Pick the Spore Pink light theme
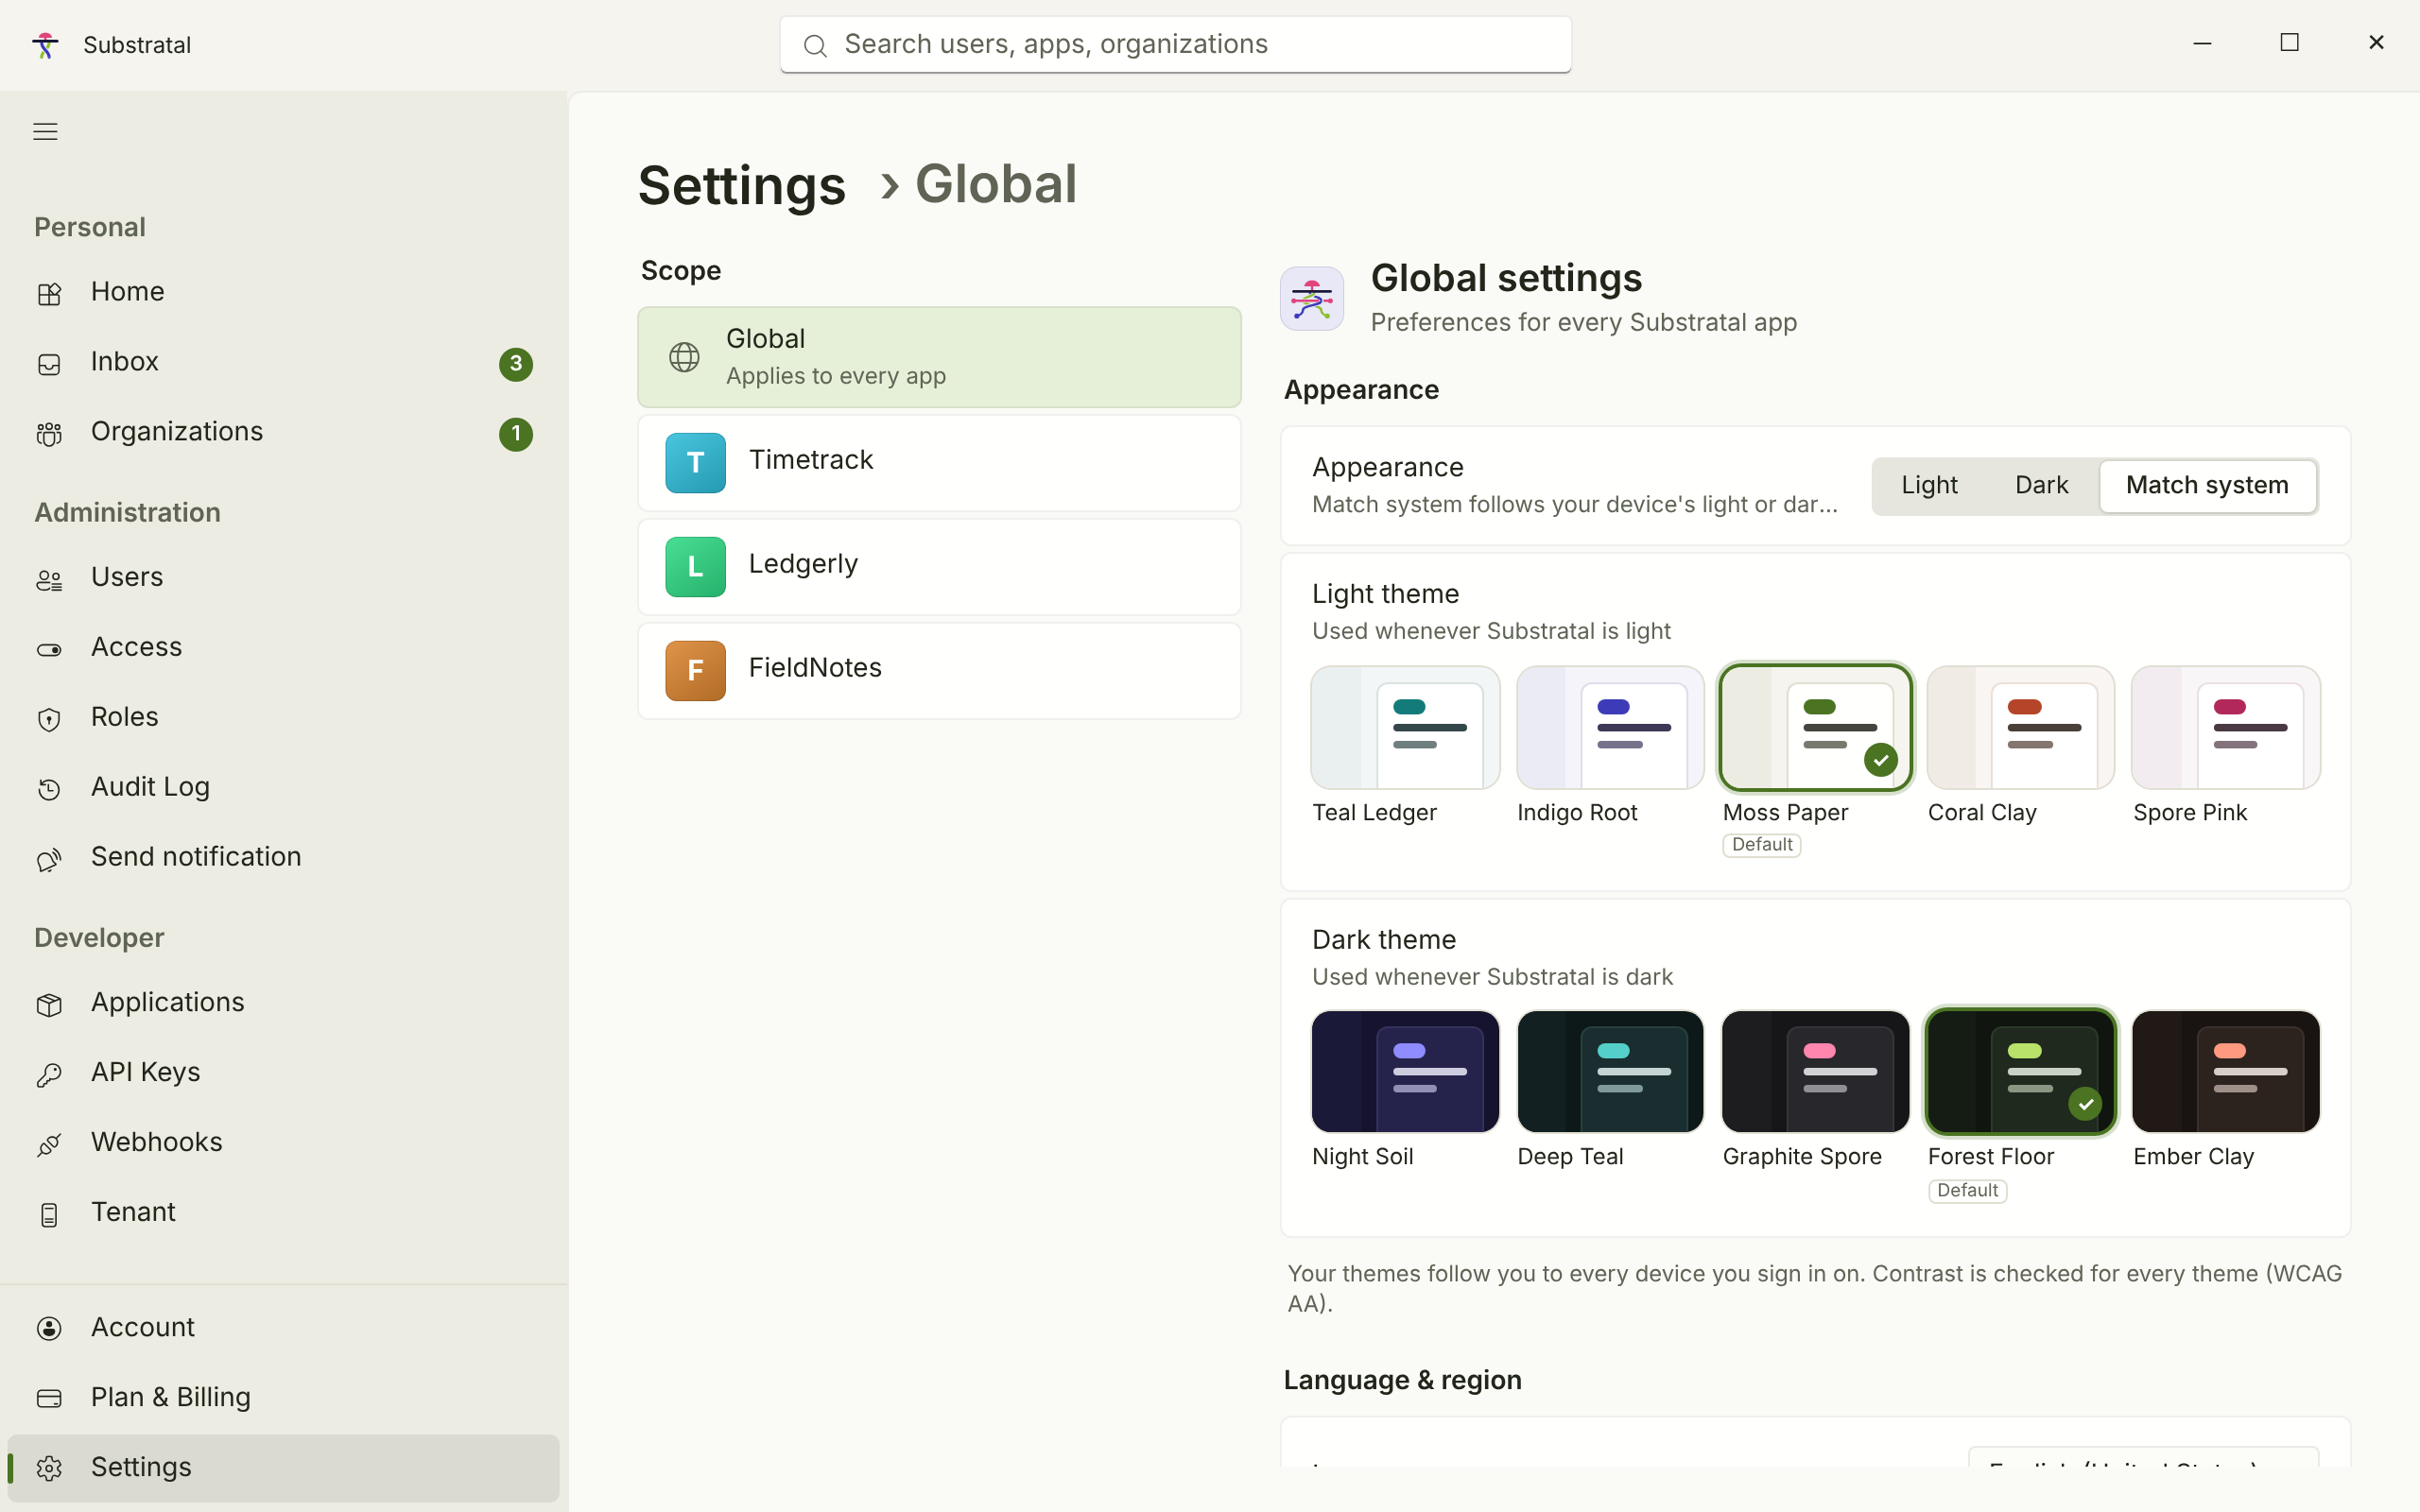Image resolution: width=2420 pixels, height=1512 pixels. click(2226, 728)
